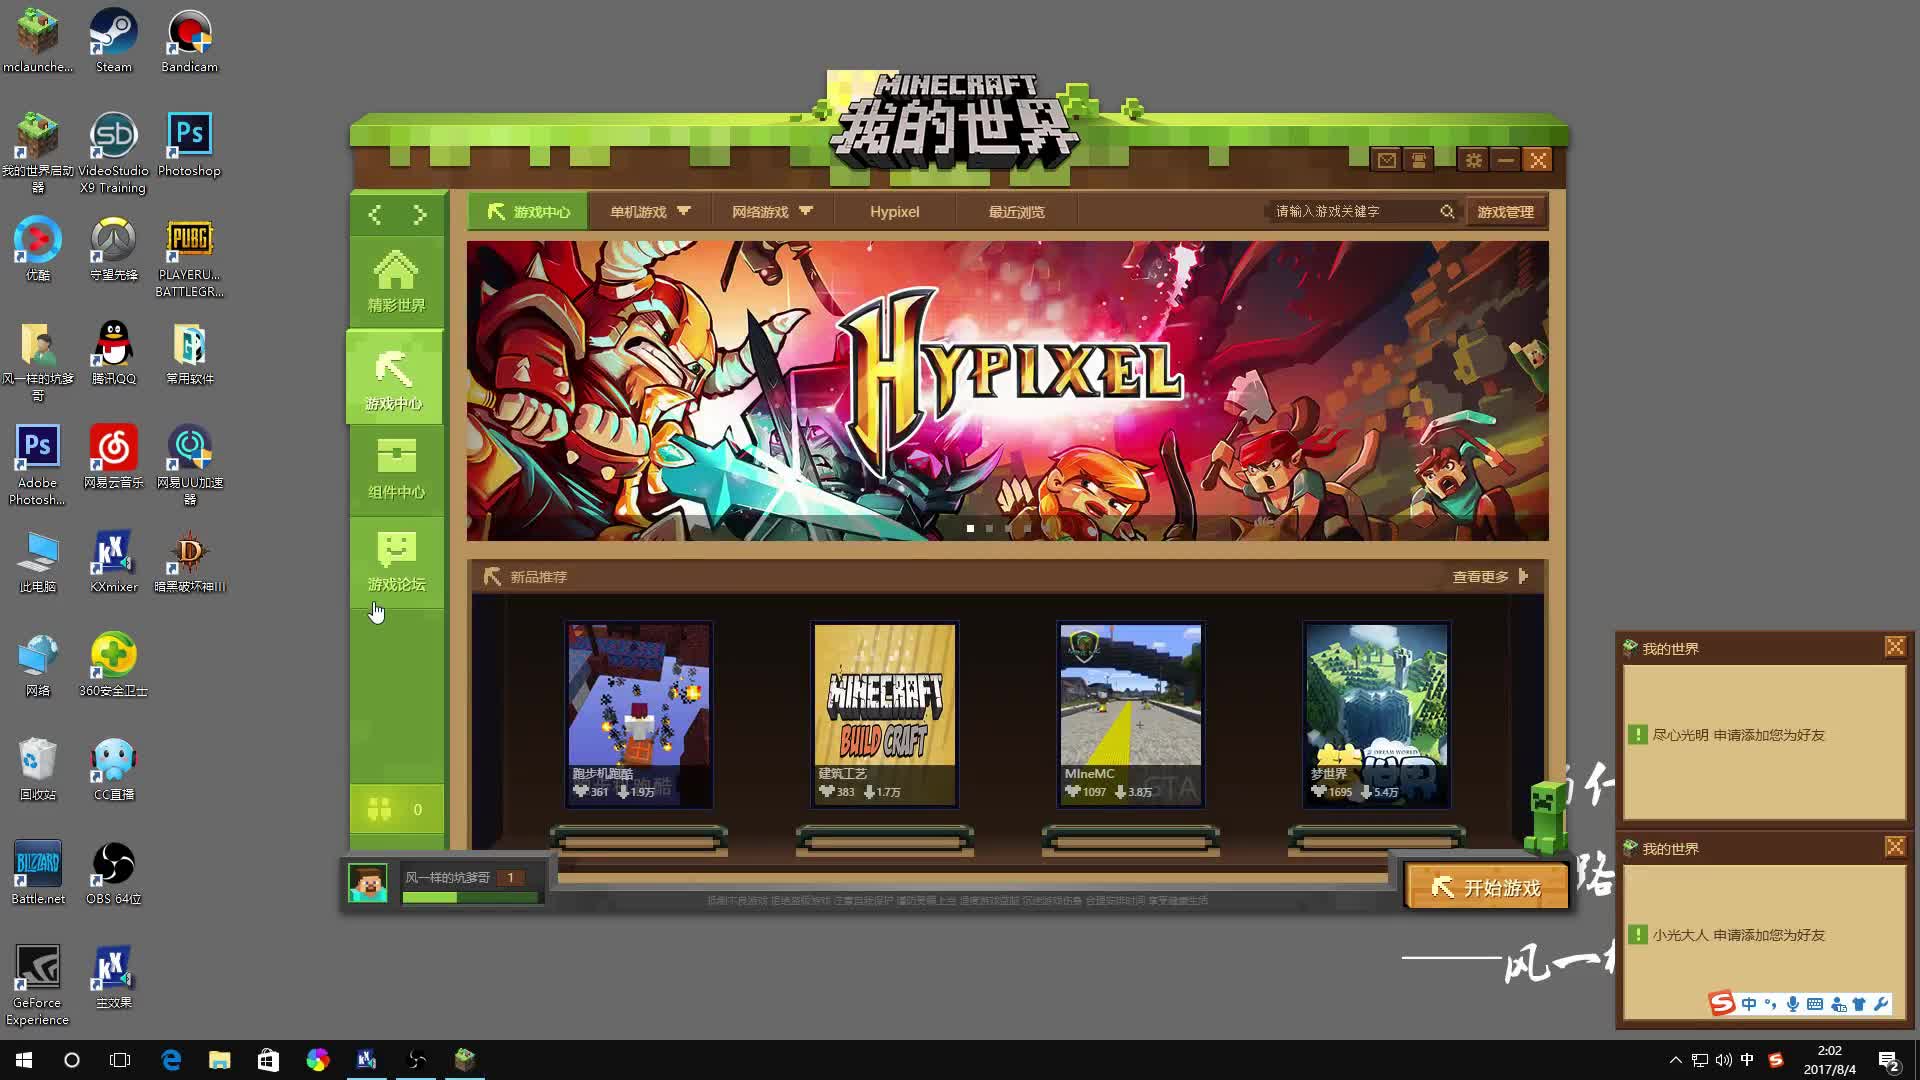Open 小光大人 friend request message
Image resolution: width=1920 pixels, height=1080 pixels.
1738,935
